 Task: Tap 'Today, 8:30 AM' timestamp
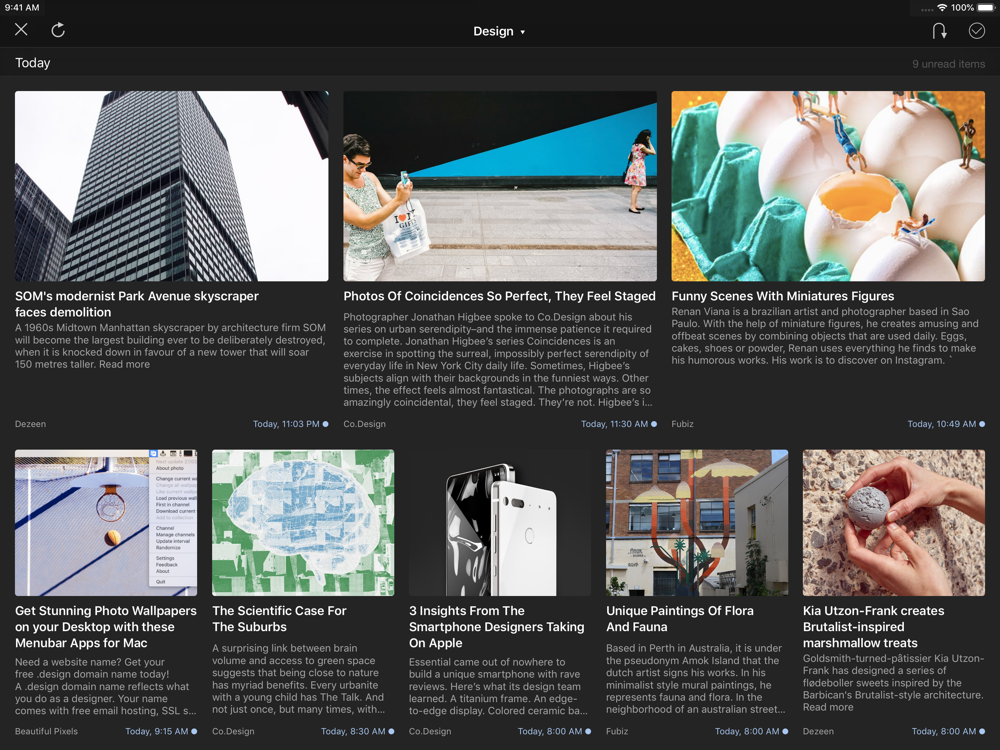353,732
